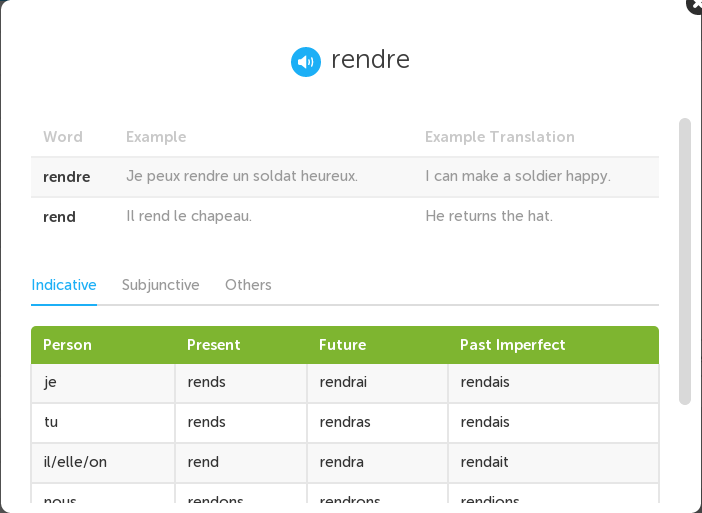Click the 'il/elle/on' person row

click(x=76, y=462)
